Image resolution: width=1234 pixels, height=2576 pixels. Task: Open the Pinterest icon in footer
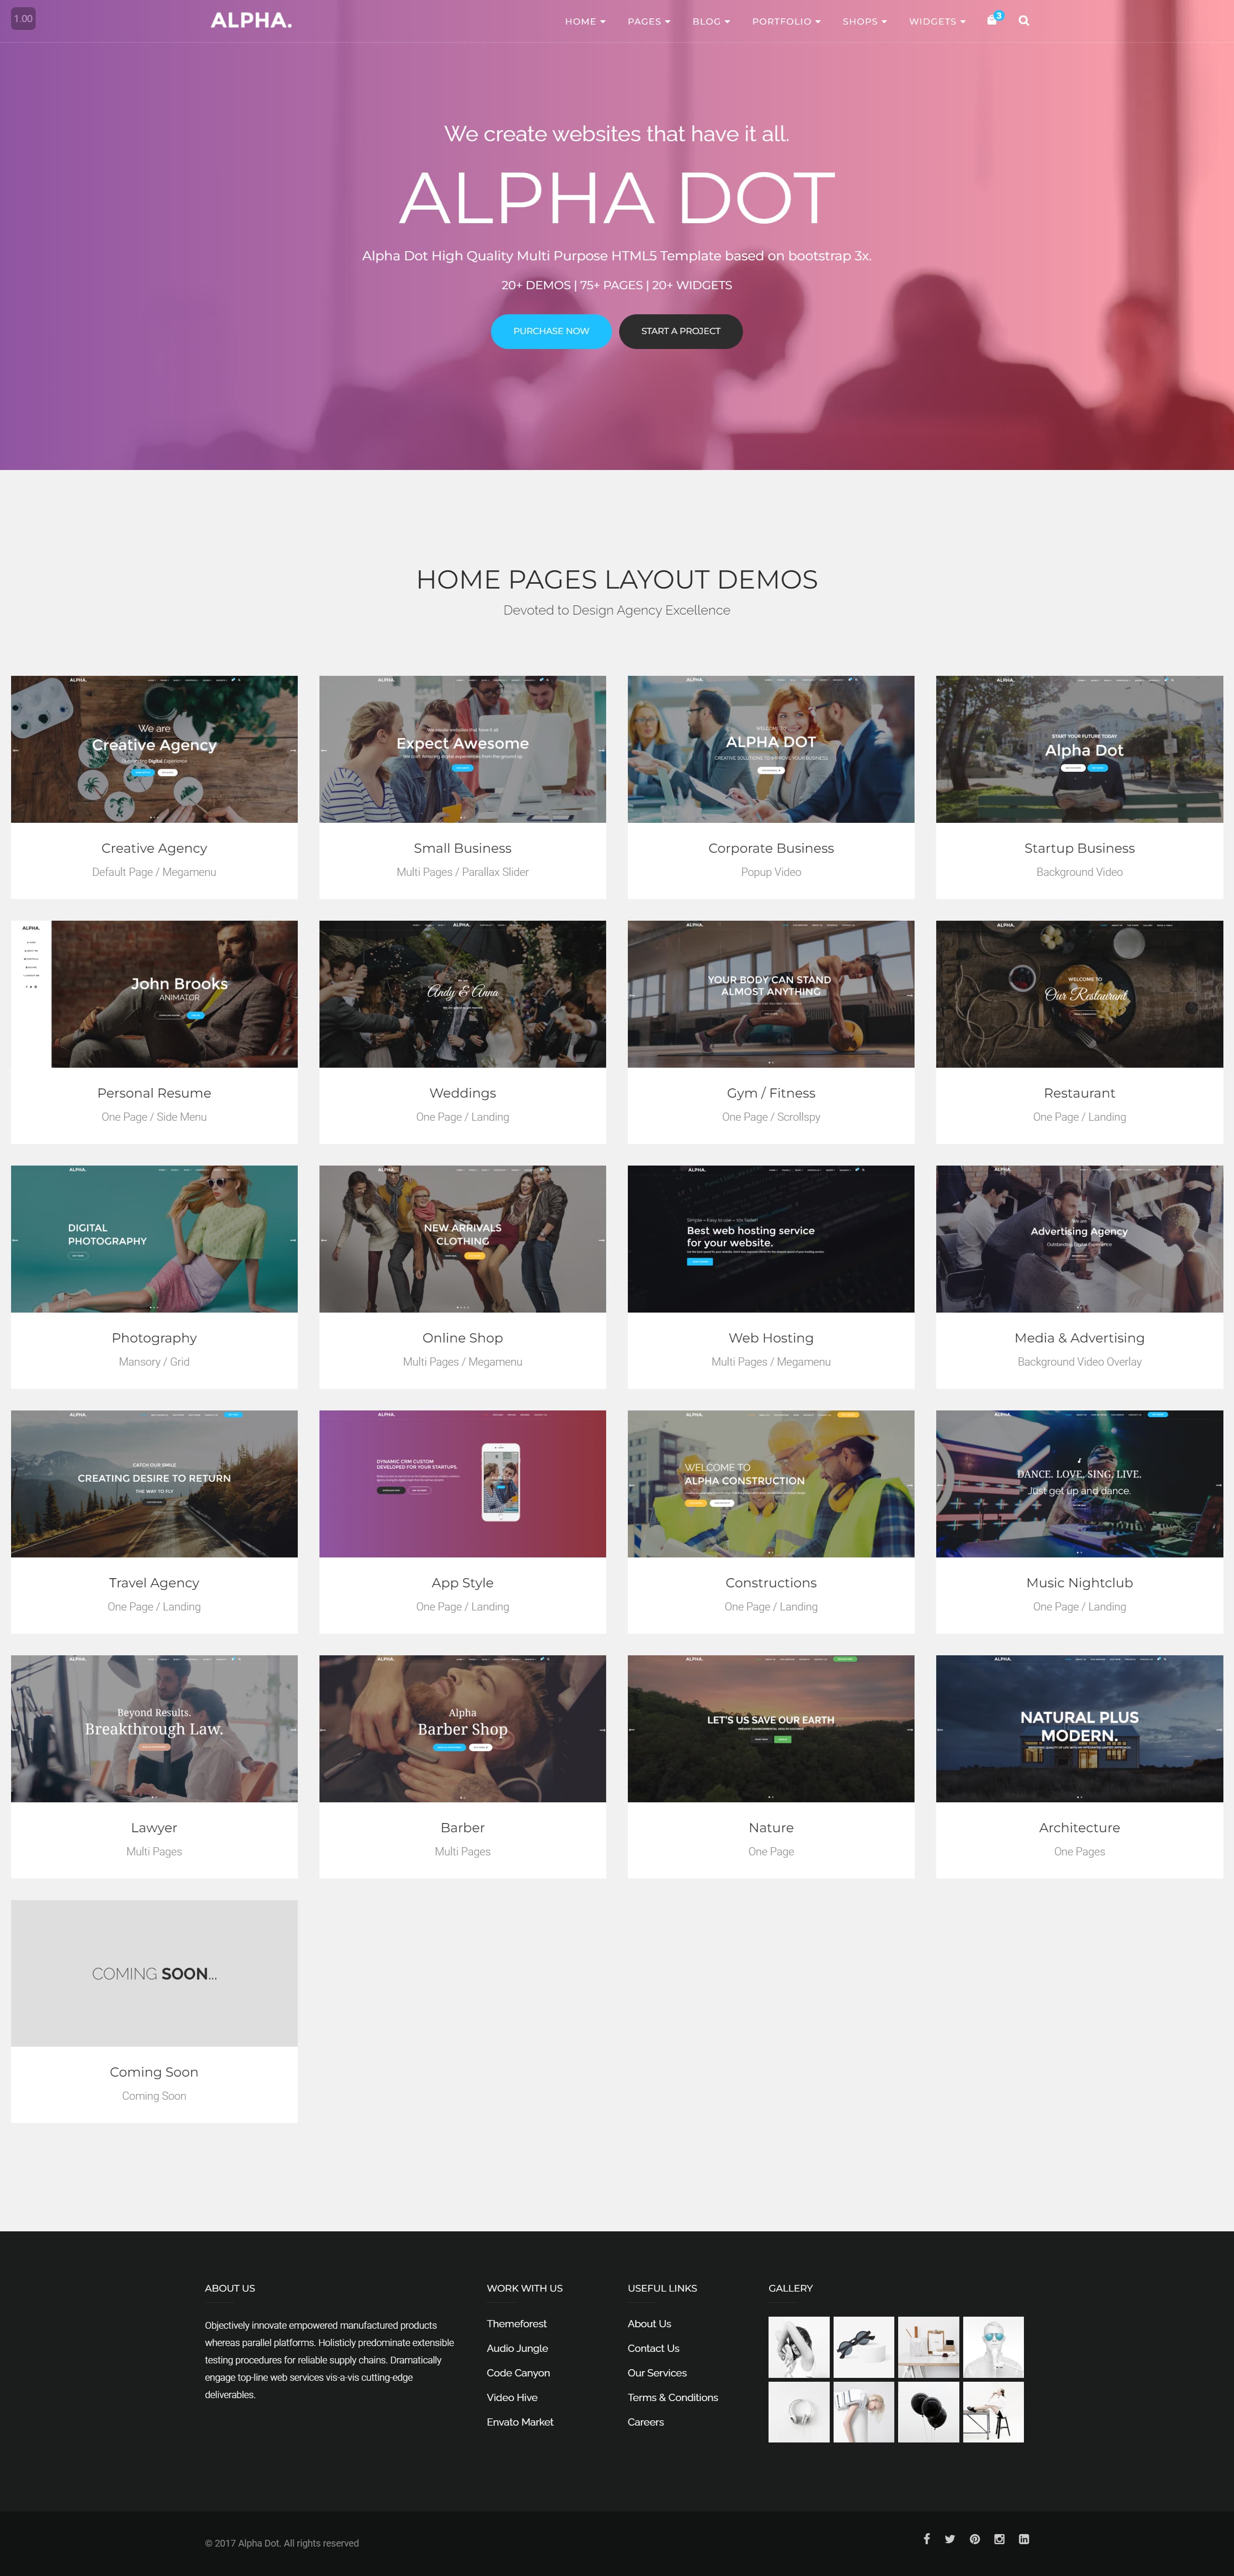point(975,2538)
